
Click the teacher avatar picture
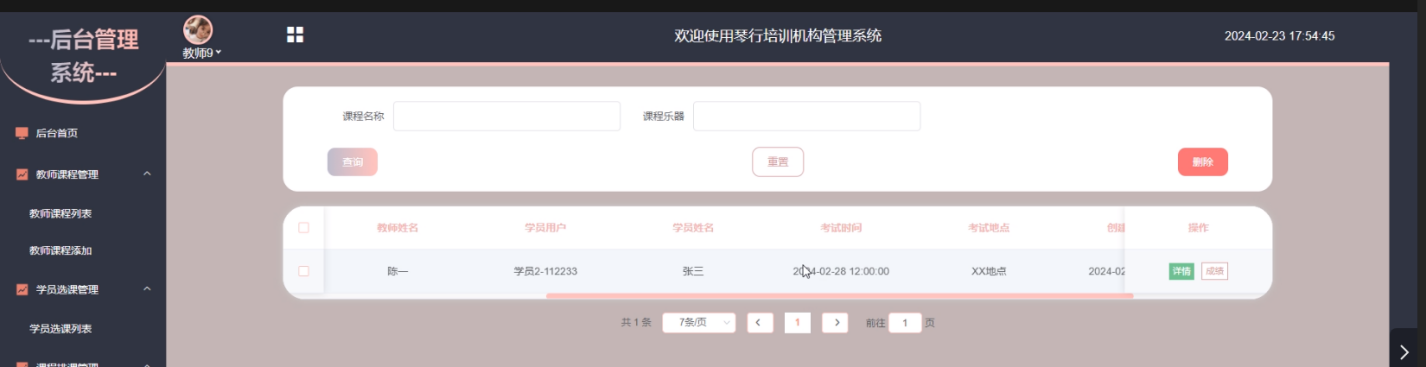pos(198,29)
